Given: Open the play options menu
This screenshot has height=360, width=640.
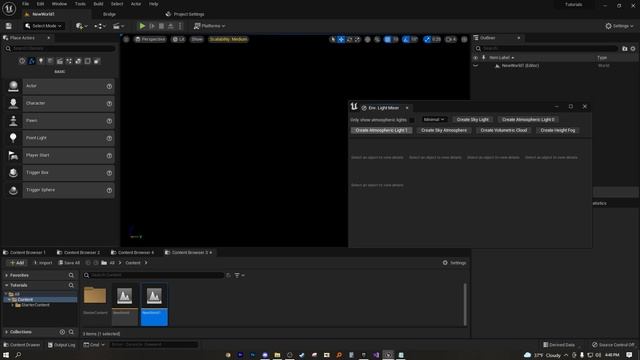Looking at the screenshot, I should coord(180,26).
